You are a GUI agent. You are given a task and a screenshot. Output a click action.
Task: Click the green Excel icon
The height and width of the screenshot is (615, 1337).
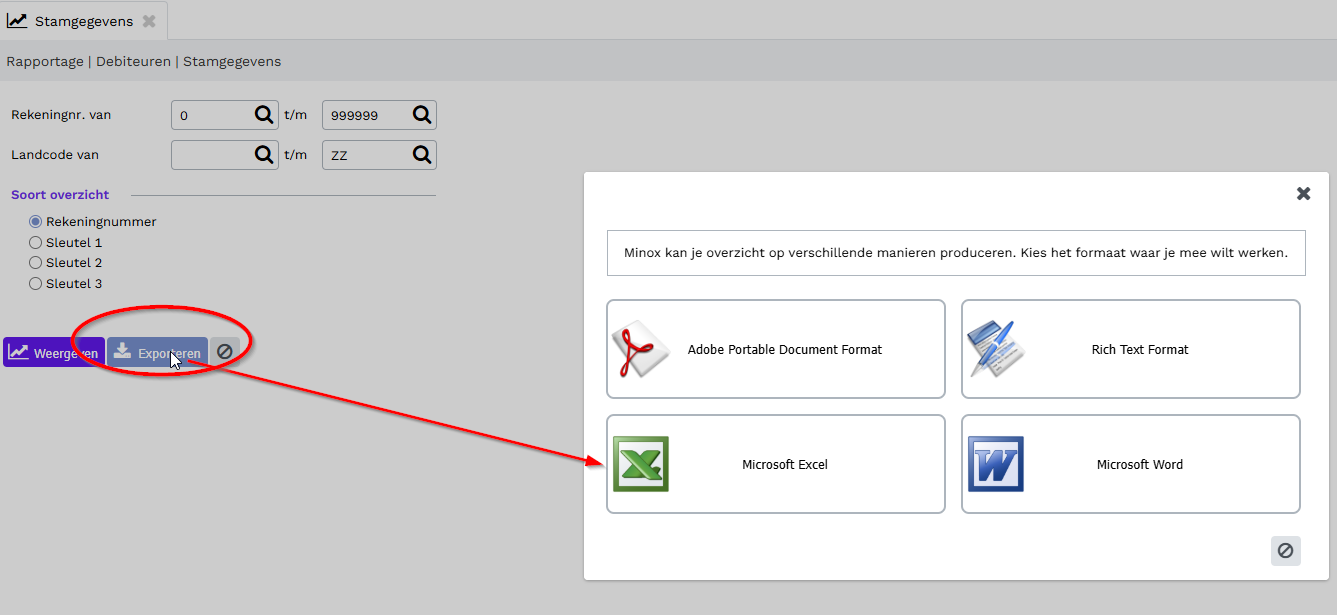[641, 464]
